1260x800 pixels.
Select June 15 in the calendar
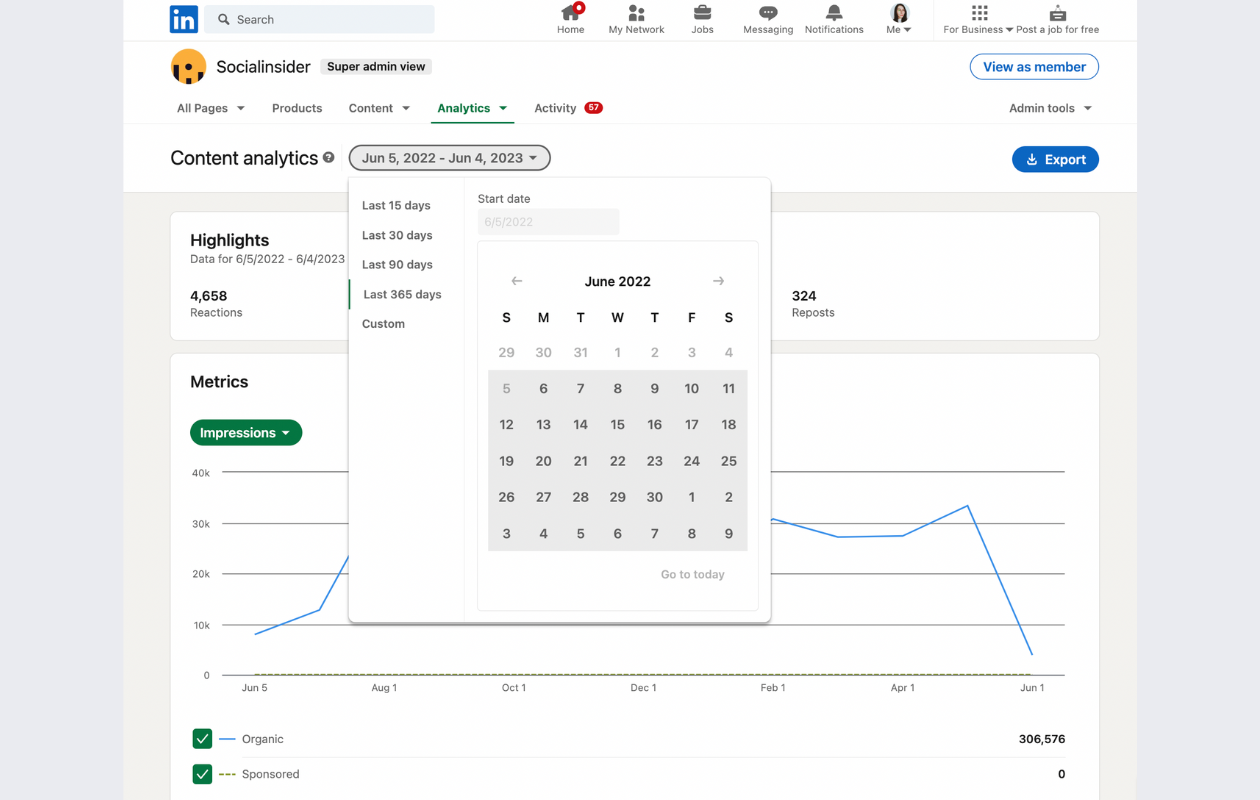tap(617, 425)
